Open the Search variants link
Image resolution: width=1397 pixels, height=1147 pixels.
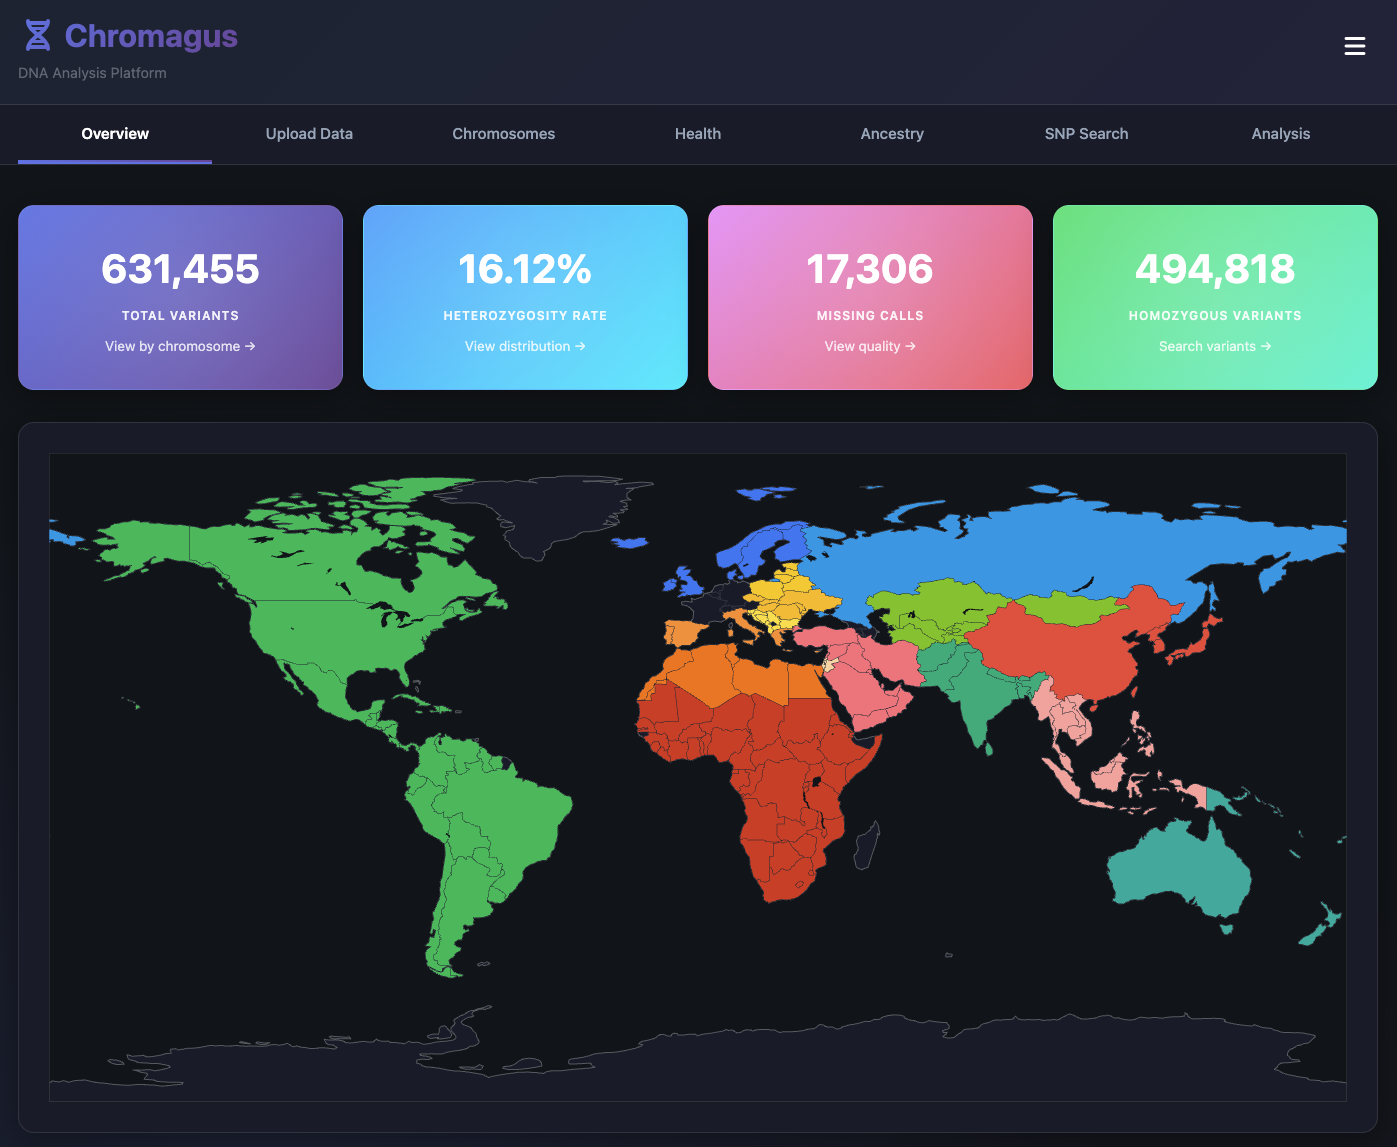1214,346
